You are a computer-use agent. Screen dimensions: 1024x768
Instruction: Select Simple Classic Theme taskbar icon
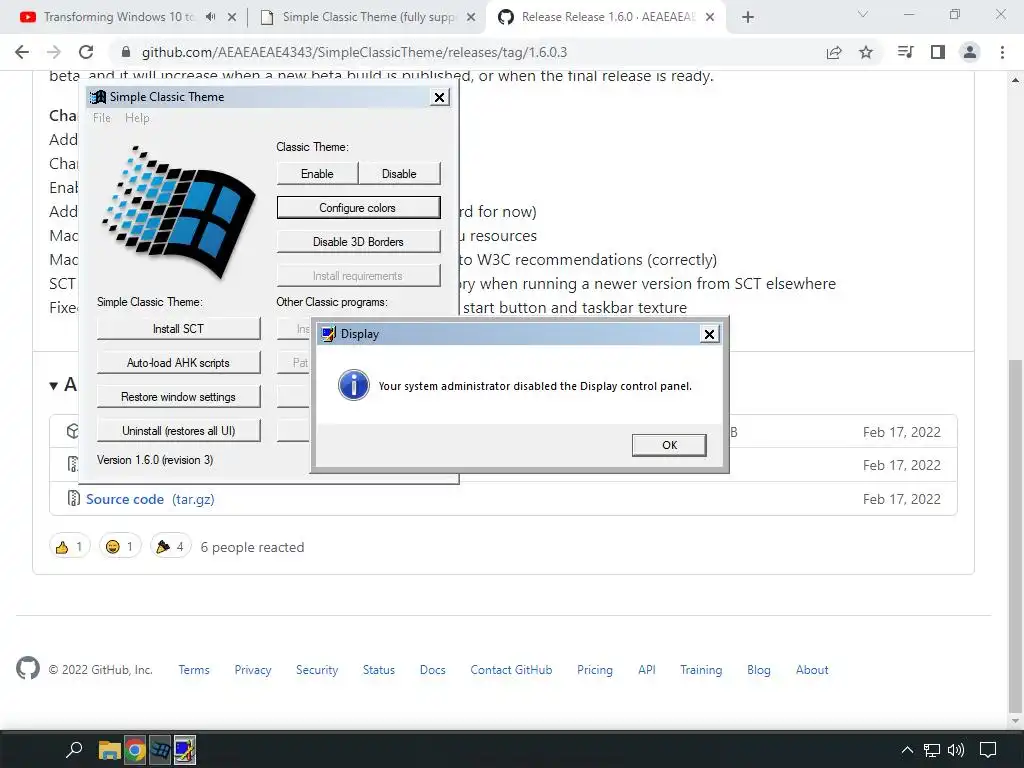[160, 751]
